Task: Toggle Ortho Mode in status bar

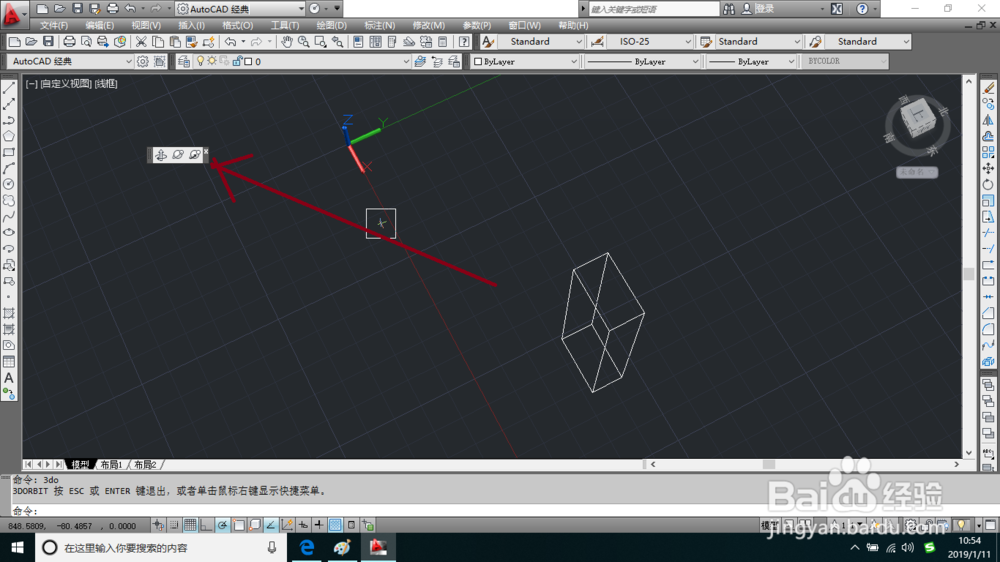Action: tap(206, 525)
